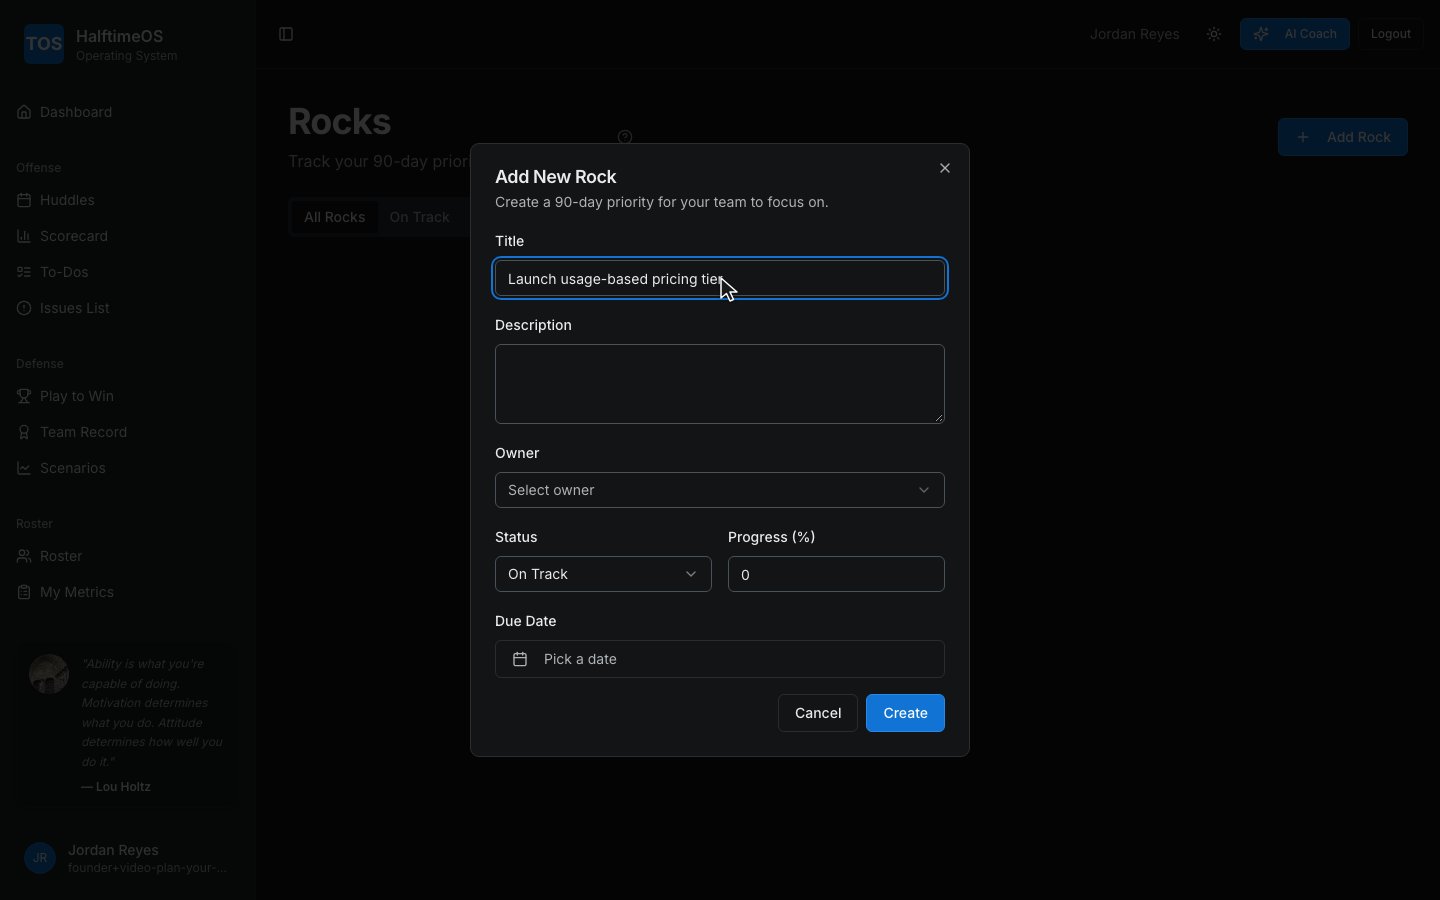Go to Scenarios page

(128, 468)
